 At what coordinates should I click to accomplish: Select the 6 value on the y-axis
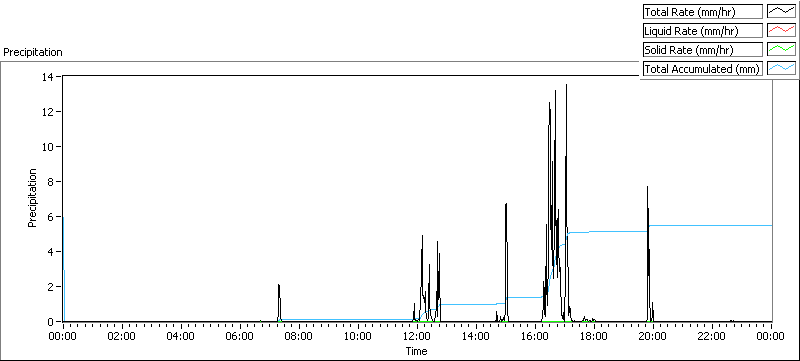[x=52, y=217]
